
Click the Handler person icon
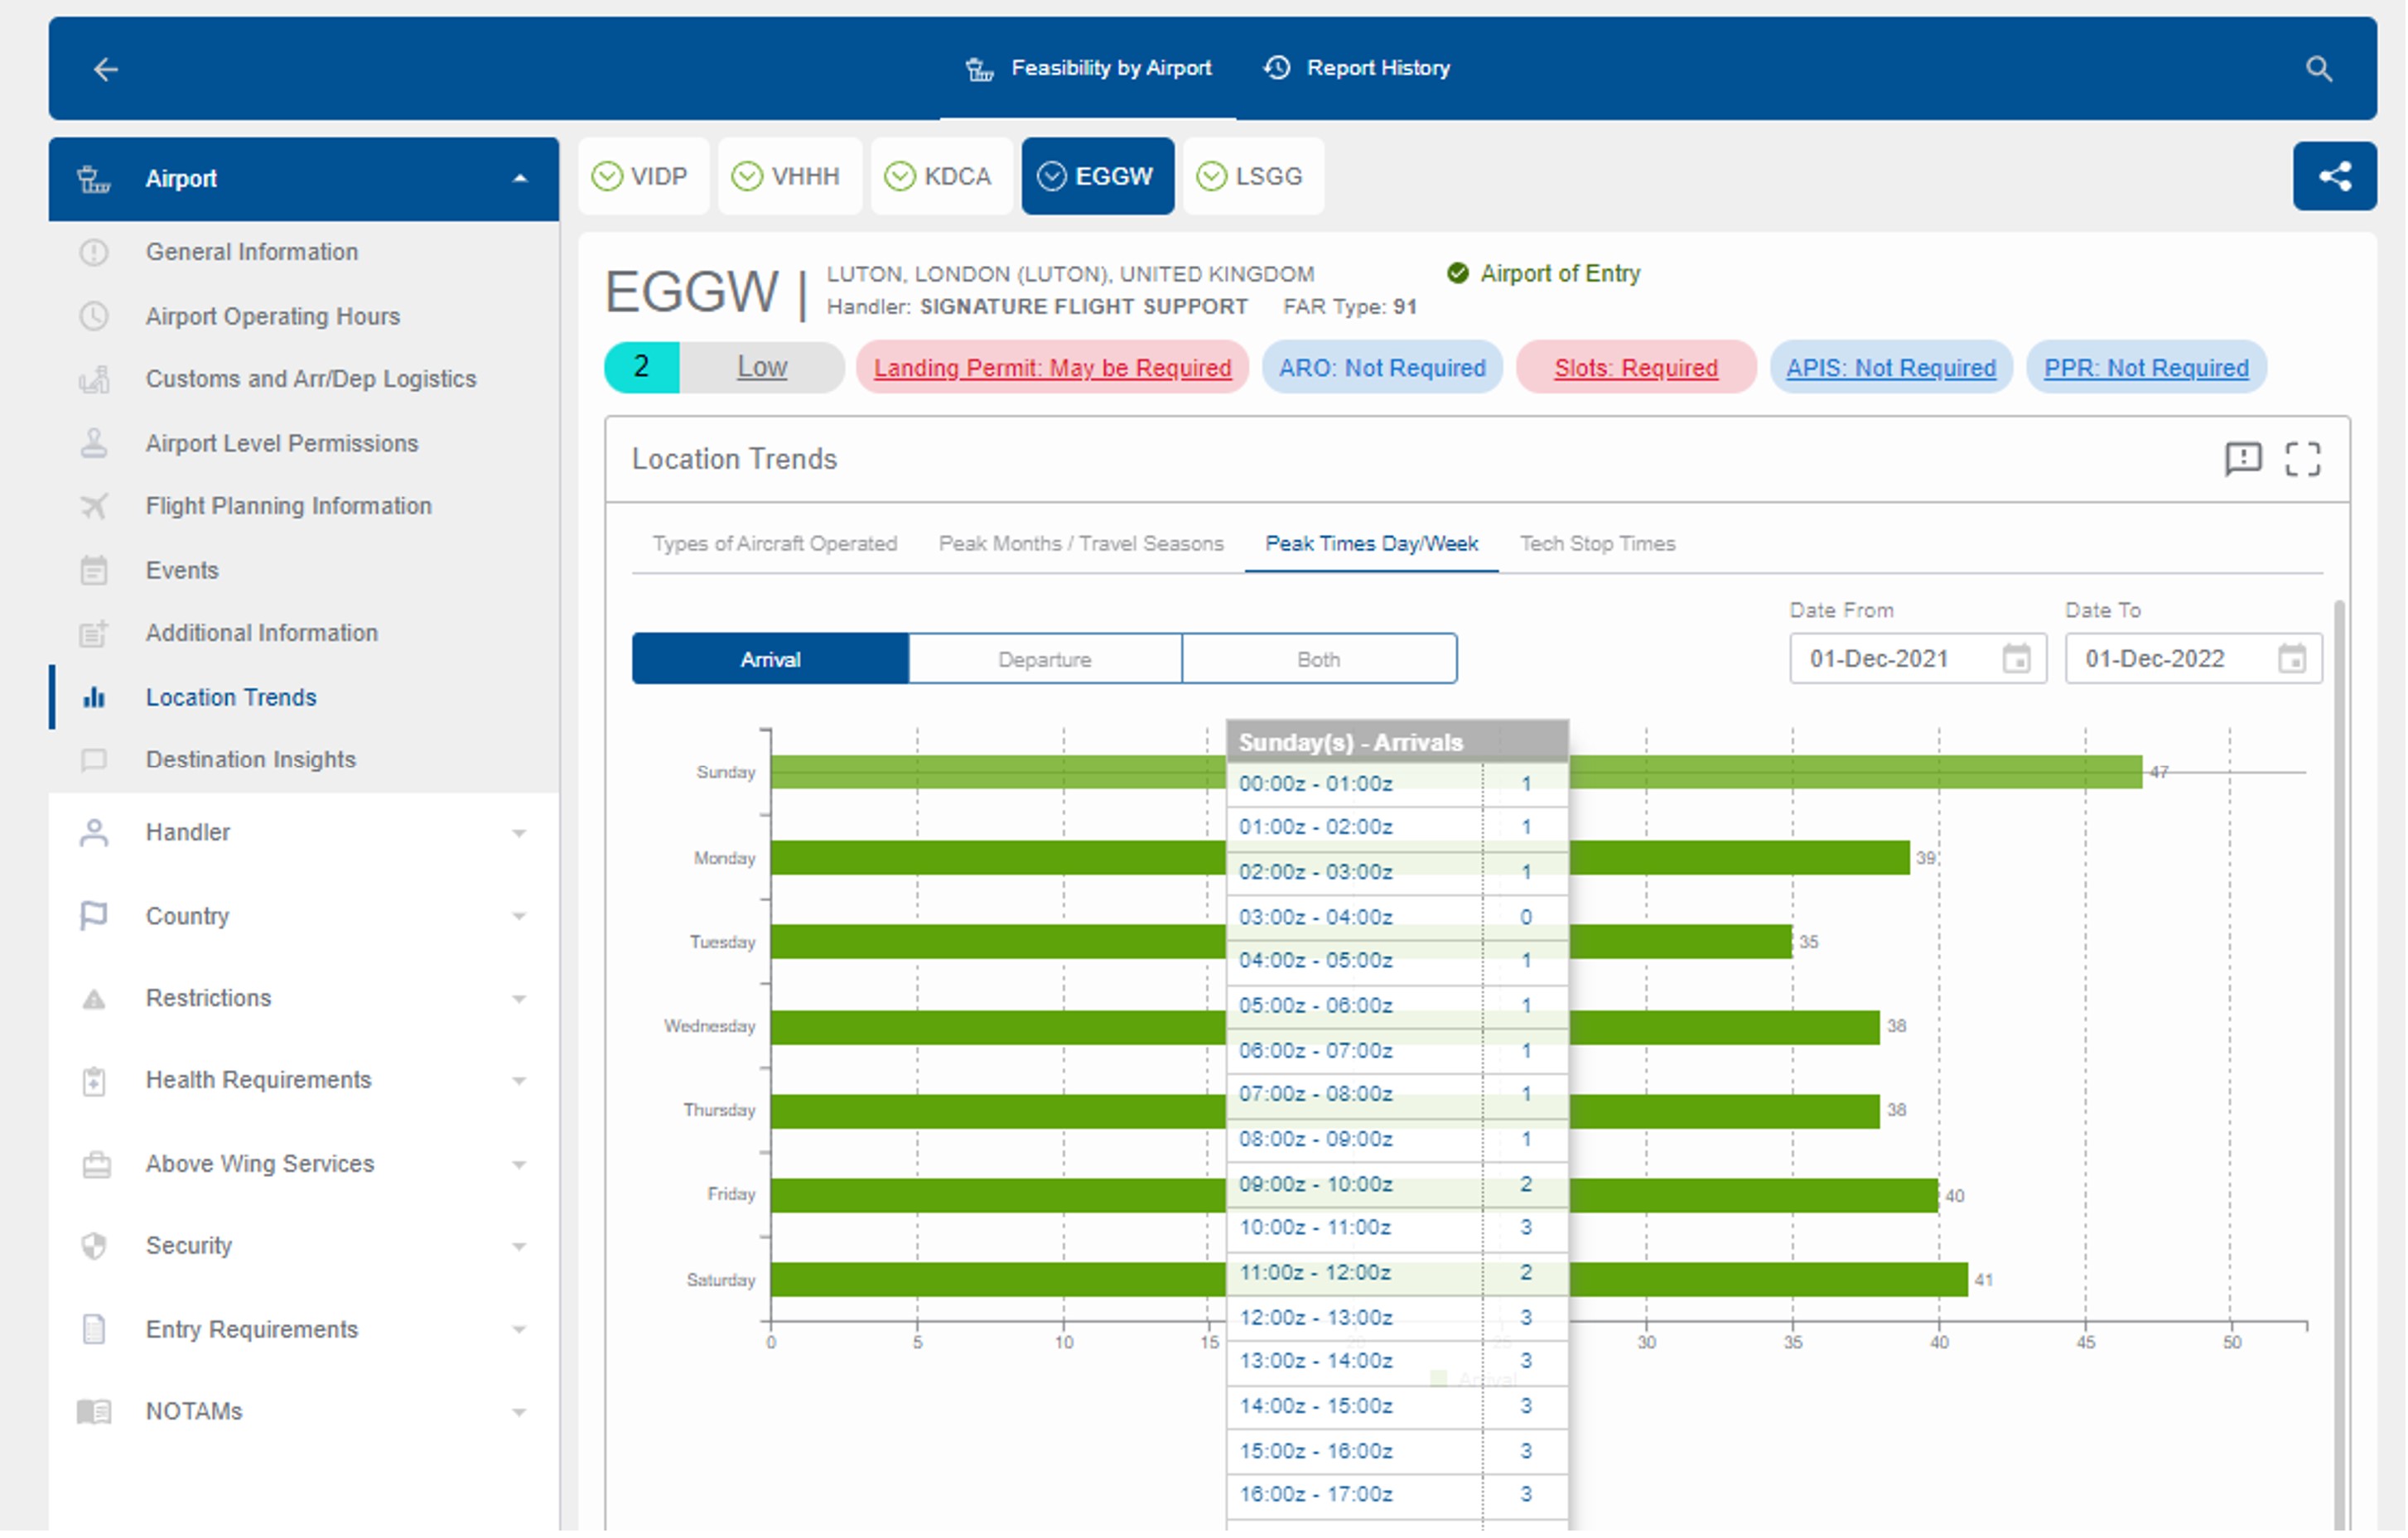click(x=94, y=833)
